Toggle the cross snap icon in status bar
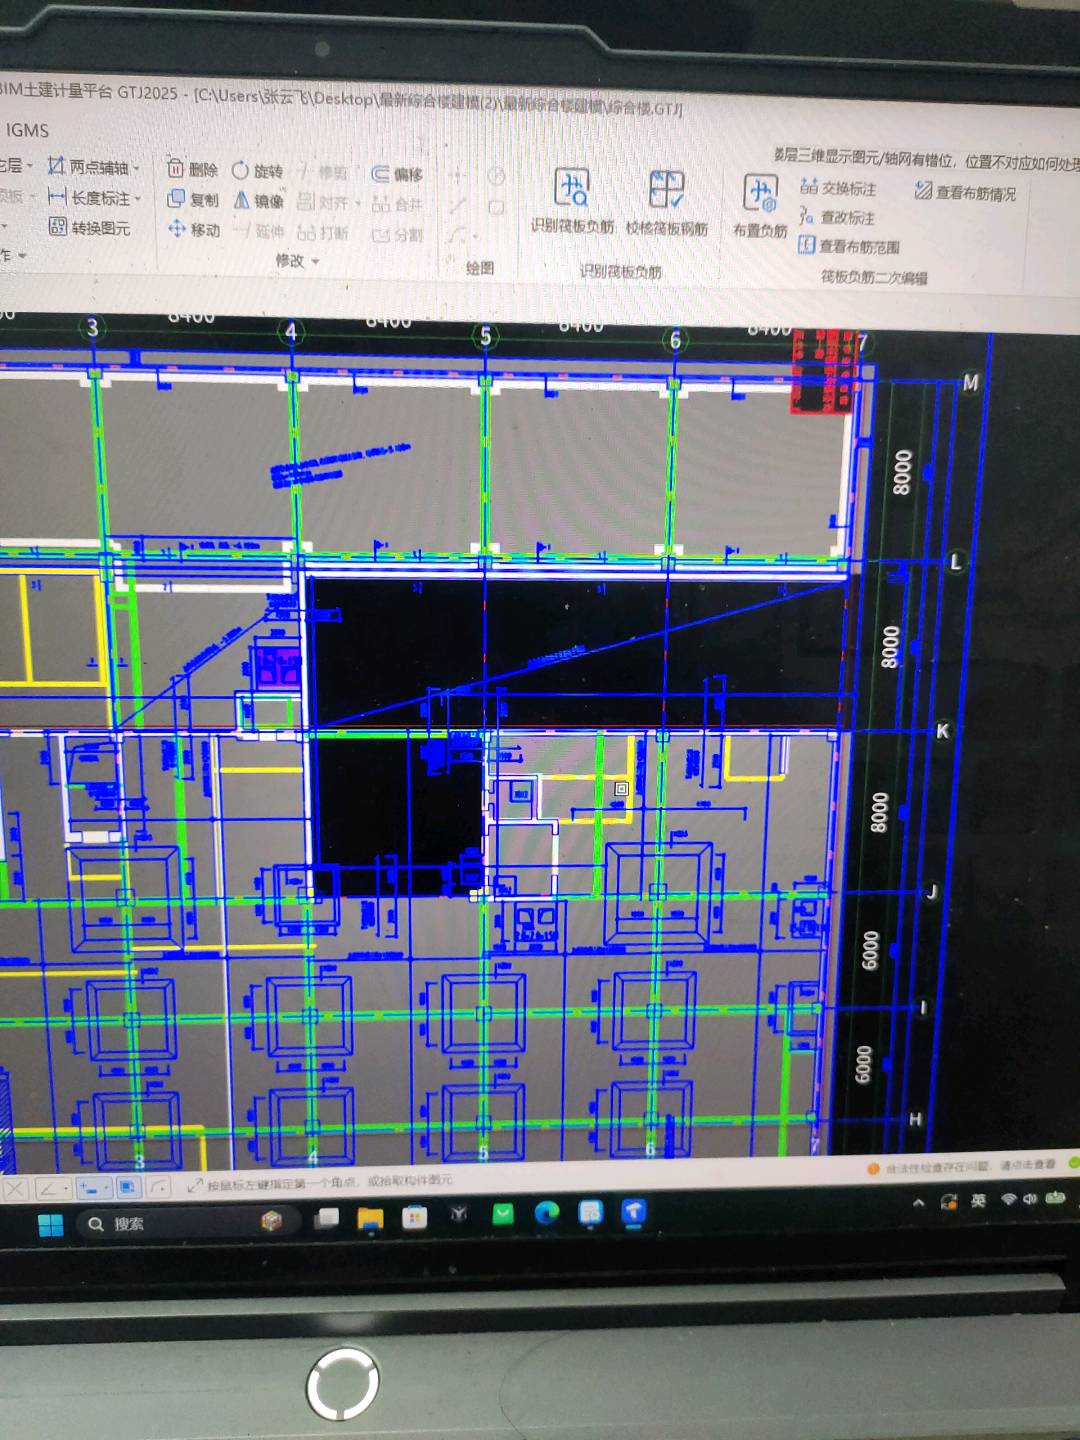1080x1440 pixels. coord(15,1188)
